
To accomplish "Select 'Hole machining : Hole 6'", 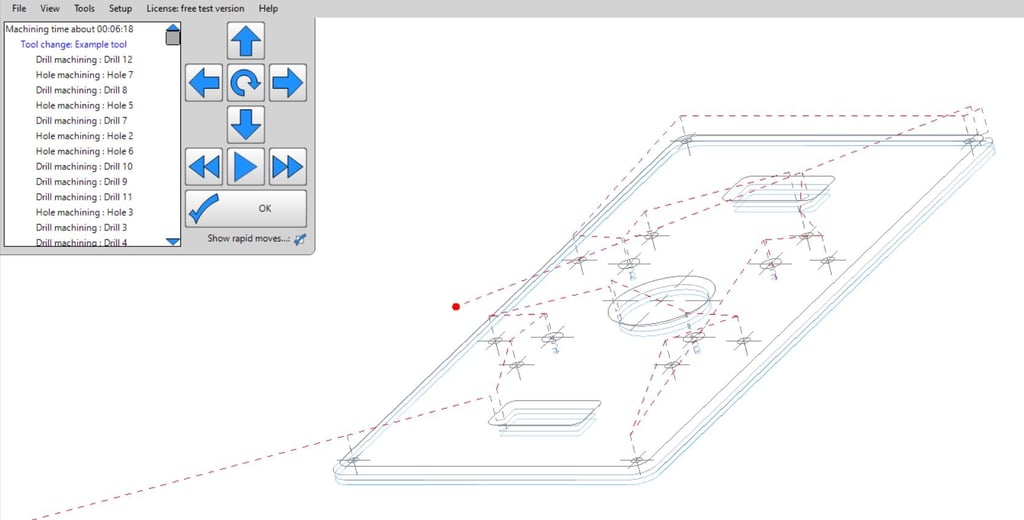I will coord(84,151).
